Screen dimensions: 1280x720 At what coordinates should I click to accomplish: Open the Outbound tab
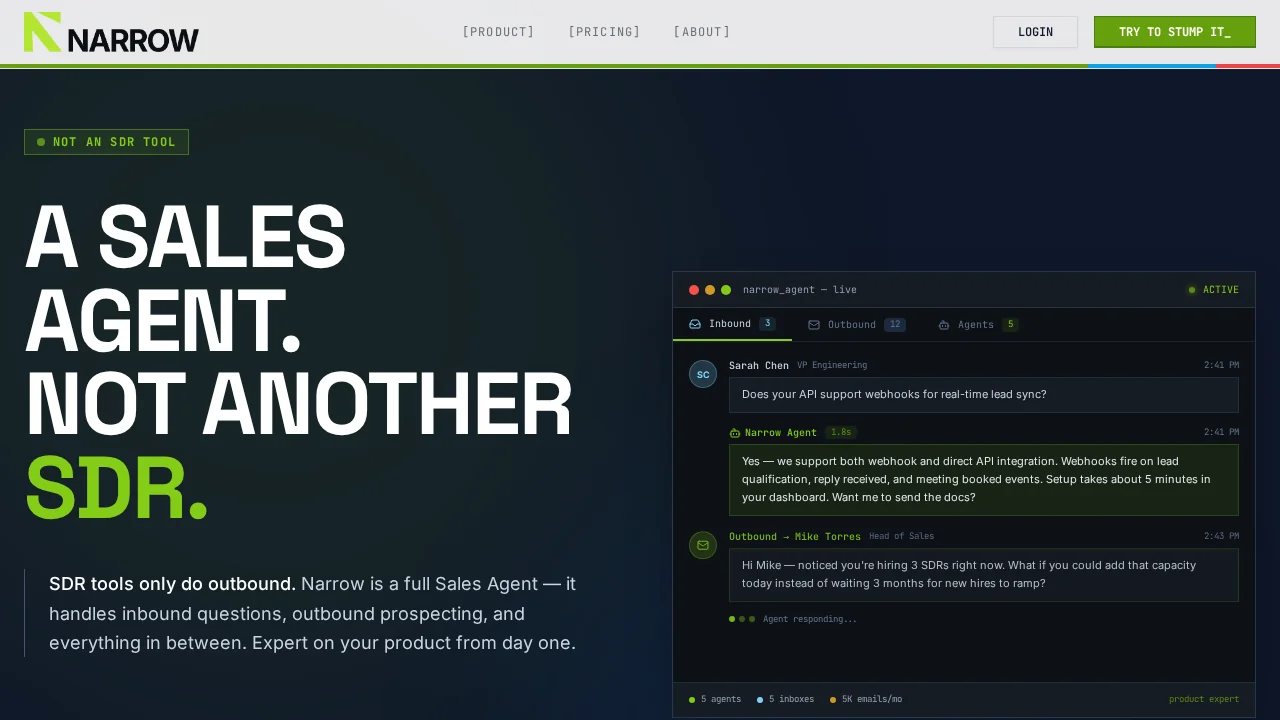coord(856,325)
